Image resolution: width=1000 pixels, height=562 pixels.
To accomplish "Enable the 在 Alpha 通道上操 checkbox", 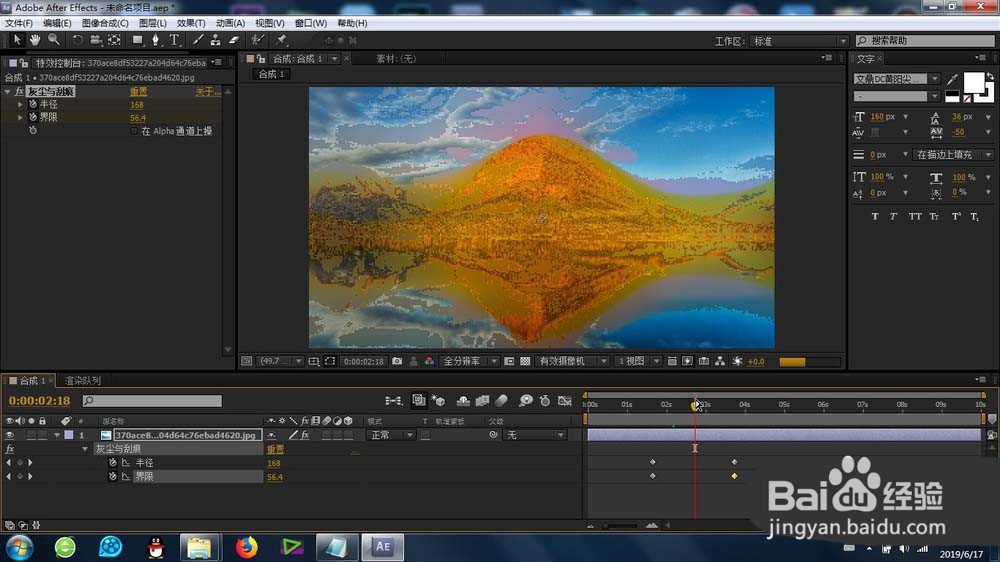I will pyautogui.click(x=135, y=131).
